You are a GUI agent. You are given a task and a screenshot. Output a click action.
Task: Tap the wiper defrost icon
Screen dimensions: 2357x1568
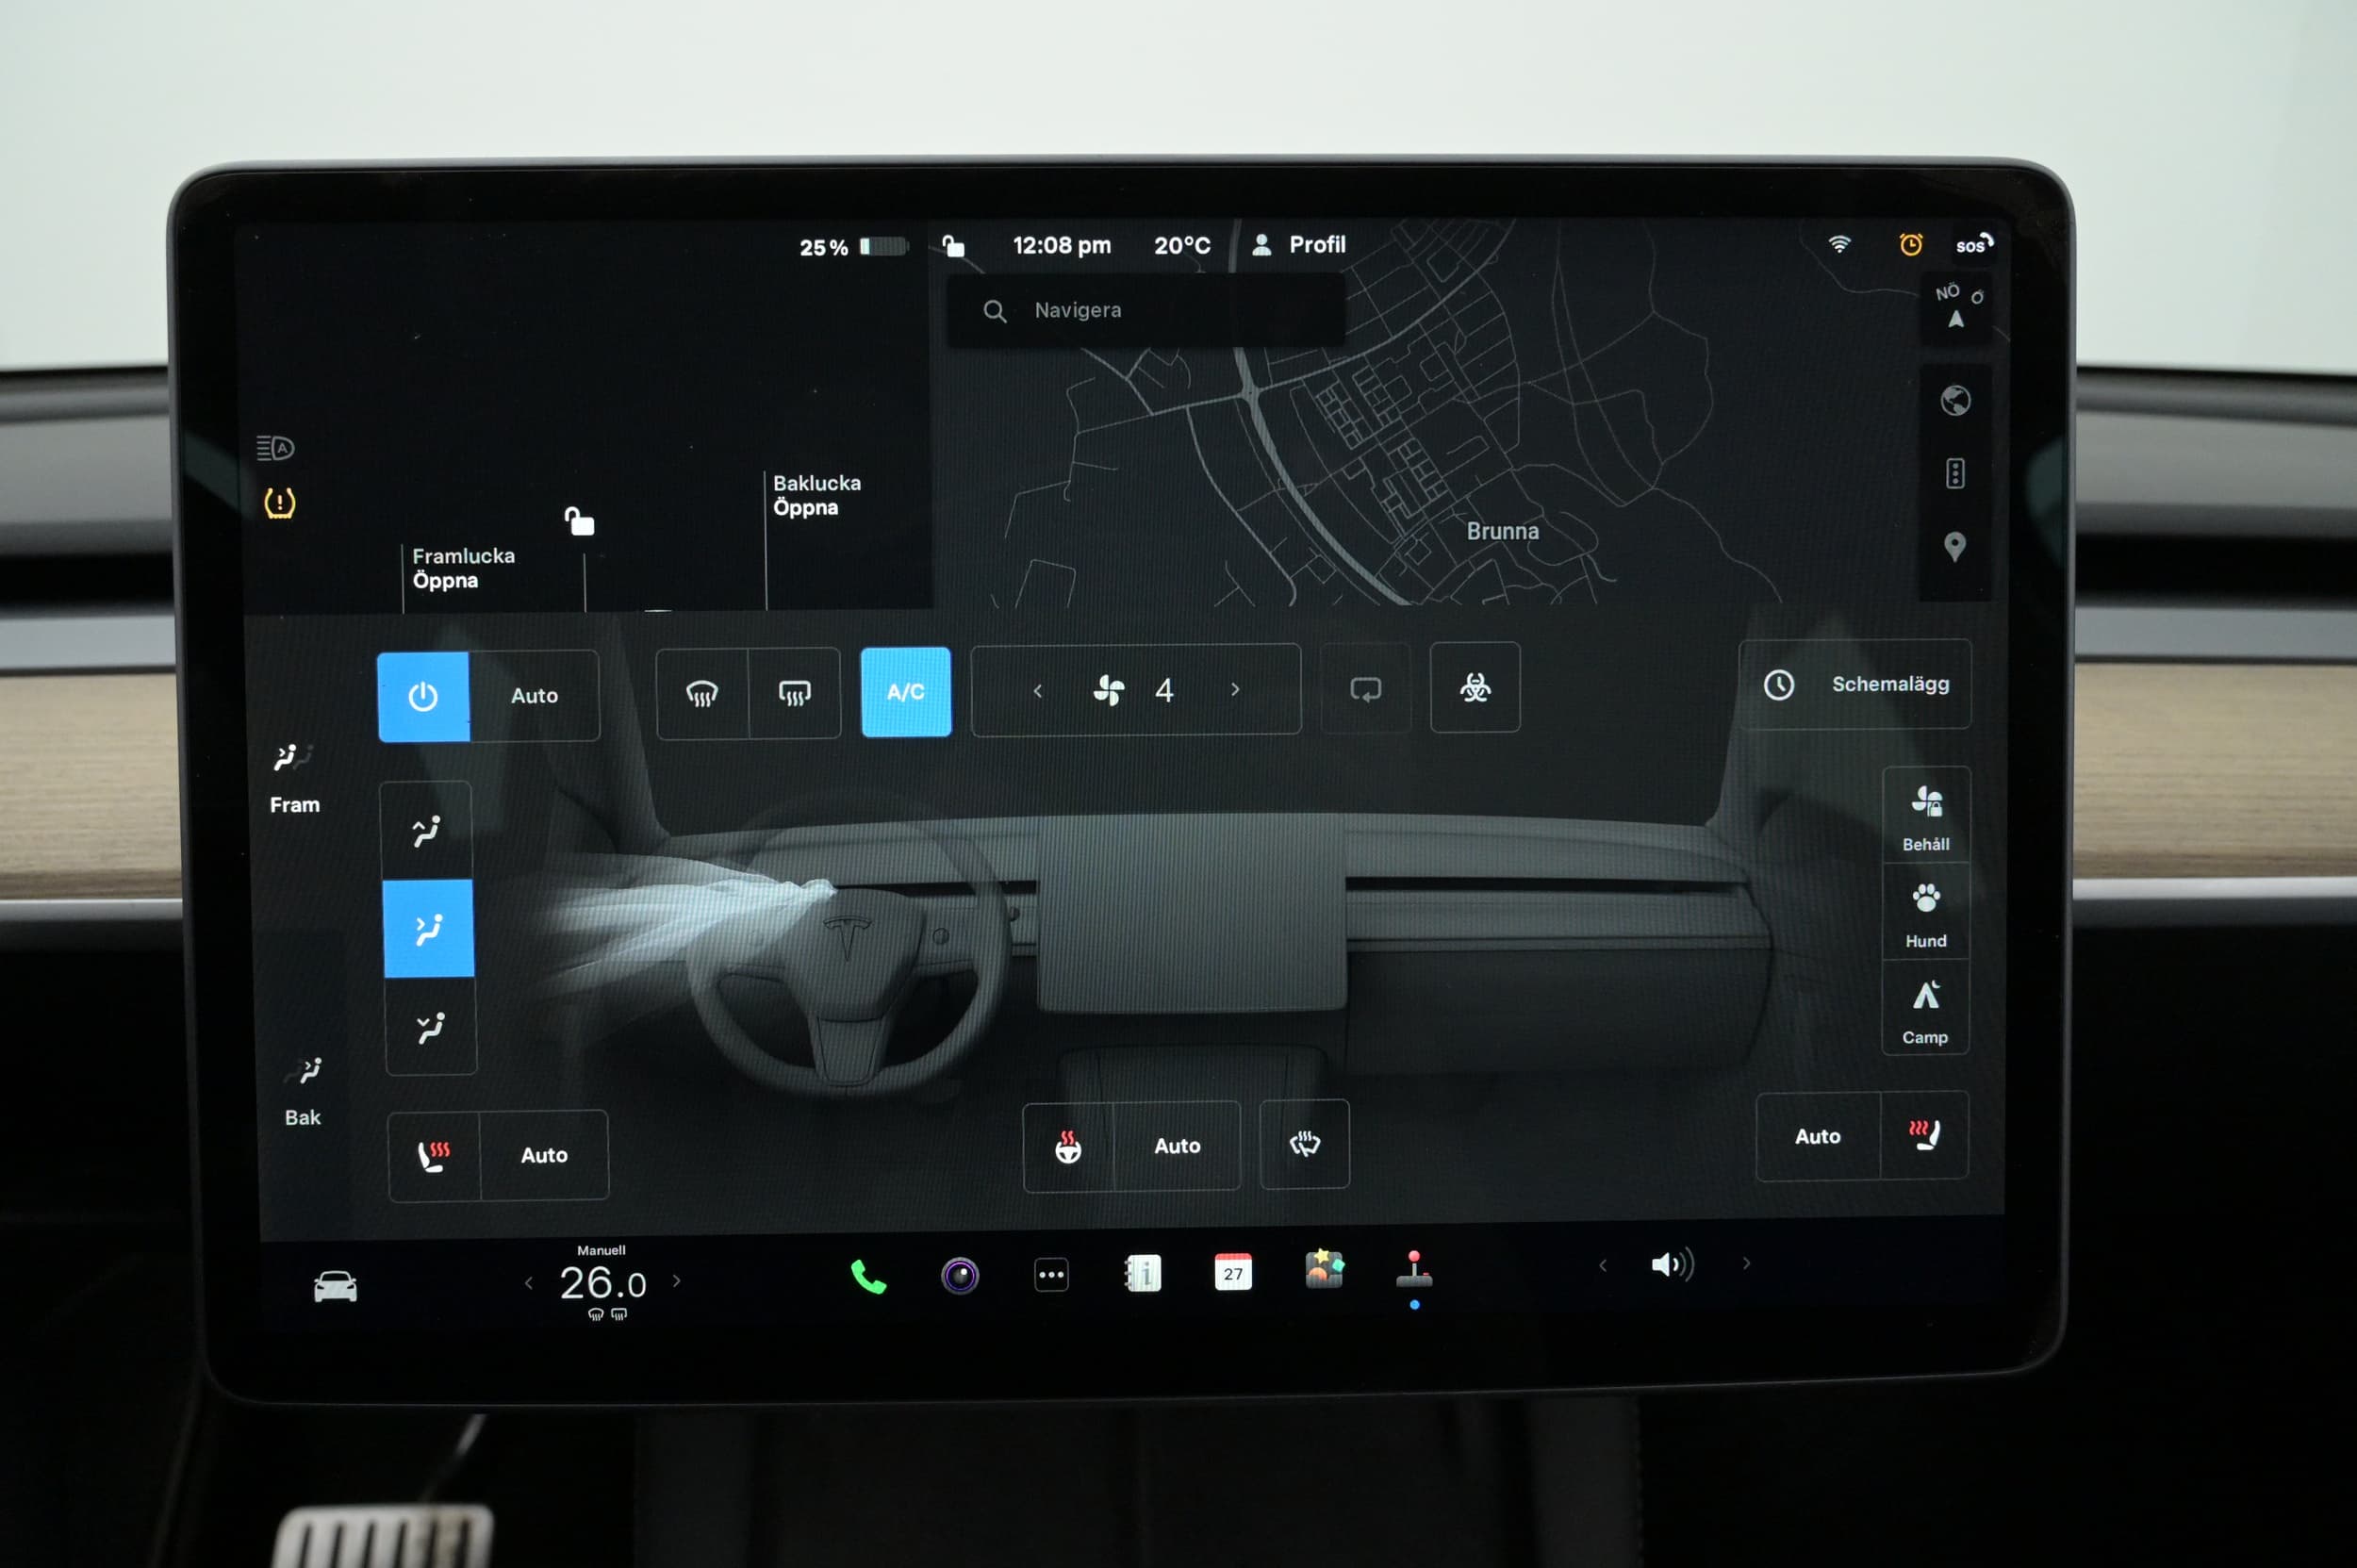click(1305, 1144)
